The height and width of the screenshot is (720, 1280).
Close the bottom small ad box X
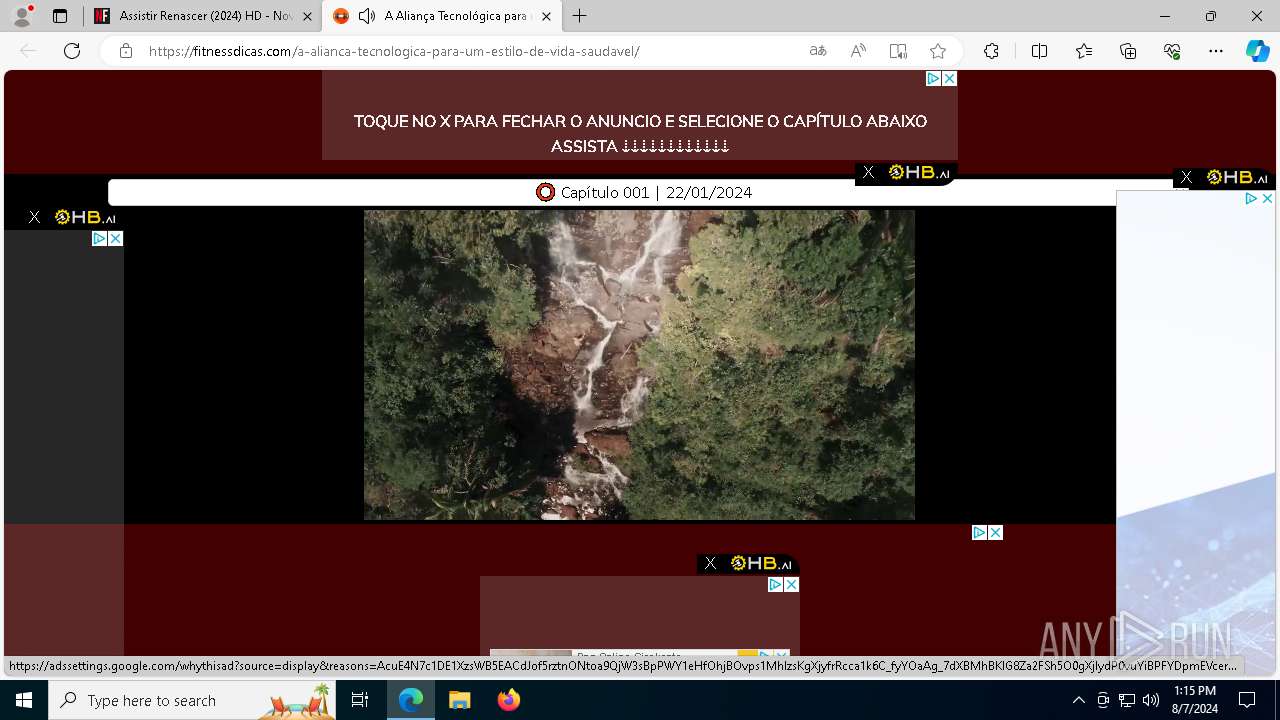792,584
